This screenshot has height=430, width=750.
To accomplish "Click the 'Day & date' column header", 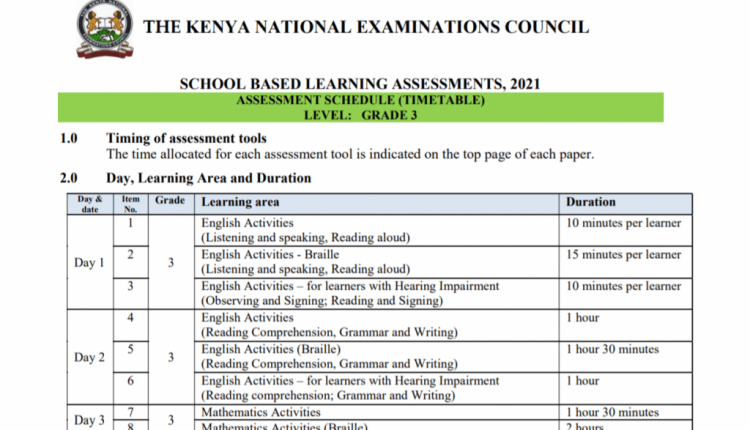I will (90, 204).
